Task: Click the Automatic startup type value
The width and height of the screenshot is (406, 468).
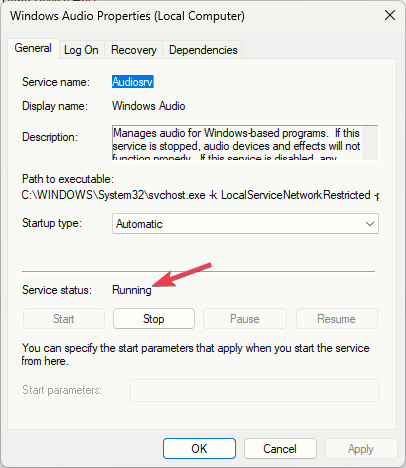Action: [x=139, y=224]
